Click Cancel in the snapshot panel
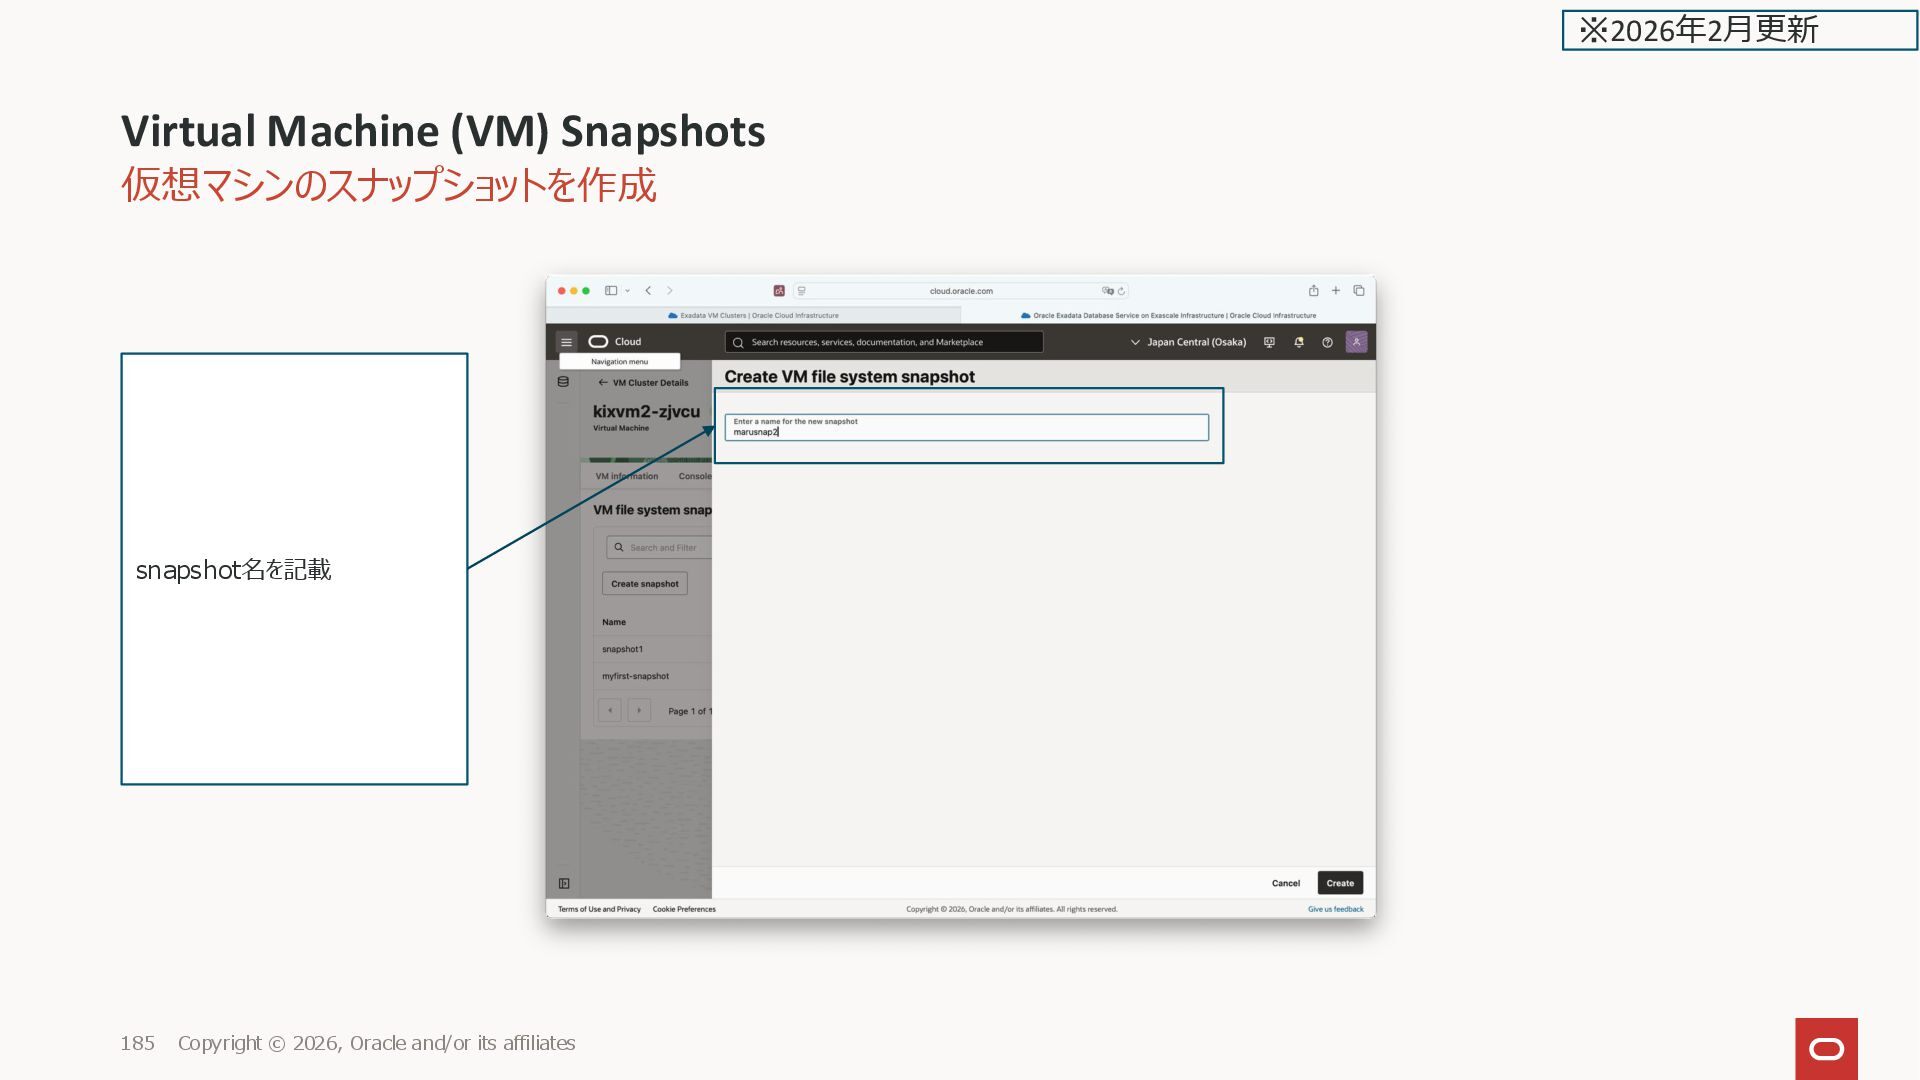The height and width of the screenshot is (1080, 1920). point(1285,883)
